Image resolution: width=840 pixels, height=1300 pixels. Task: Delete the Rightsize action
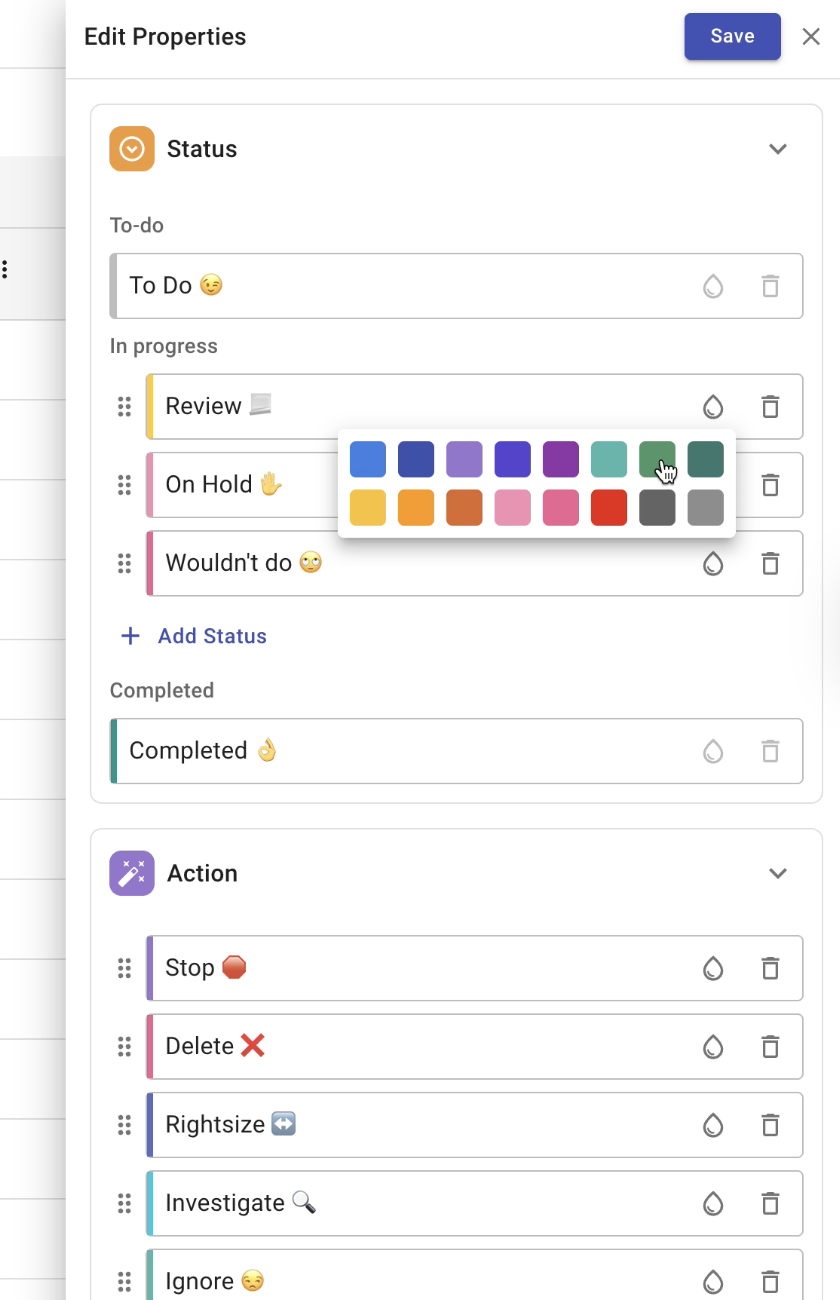click(x=770, y=1125)
